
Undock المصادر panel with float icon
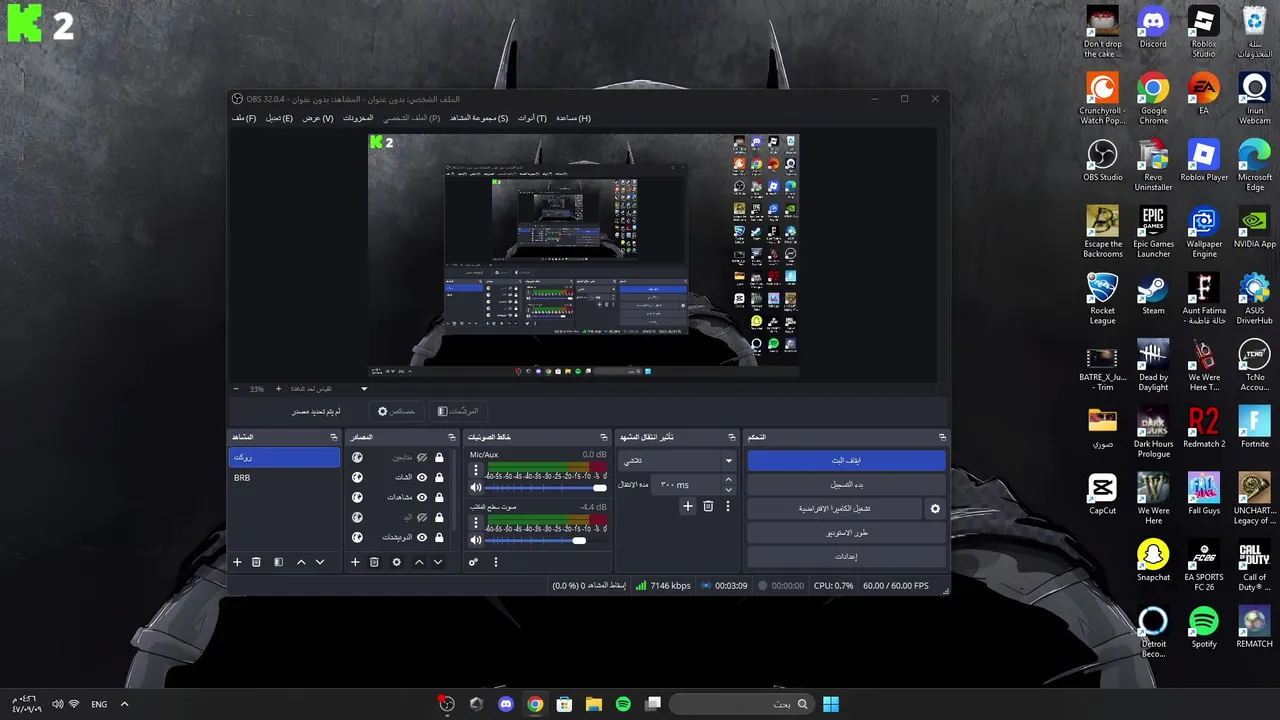(x=452, y=437)
